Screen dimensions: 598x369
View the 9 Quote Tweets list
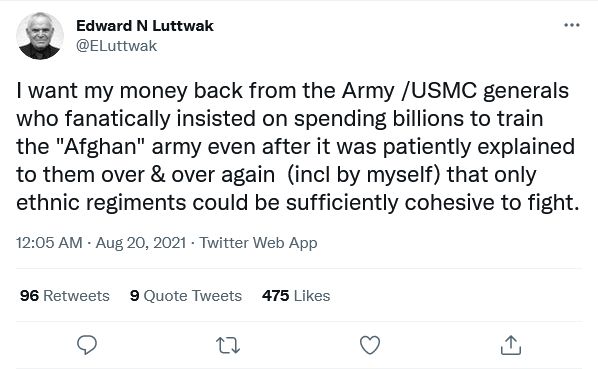point(186,295)
